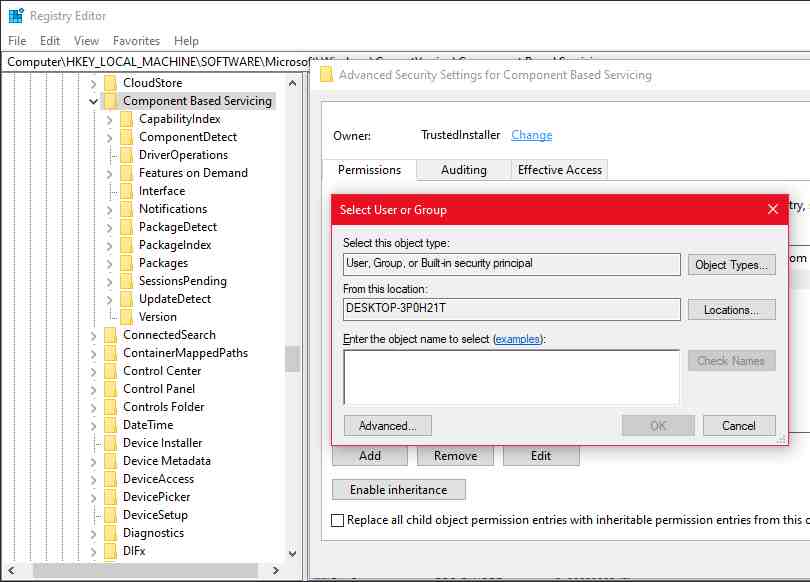Open the View menu

(x=86, y=41)
